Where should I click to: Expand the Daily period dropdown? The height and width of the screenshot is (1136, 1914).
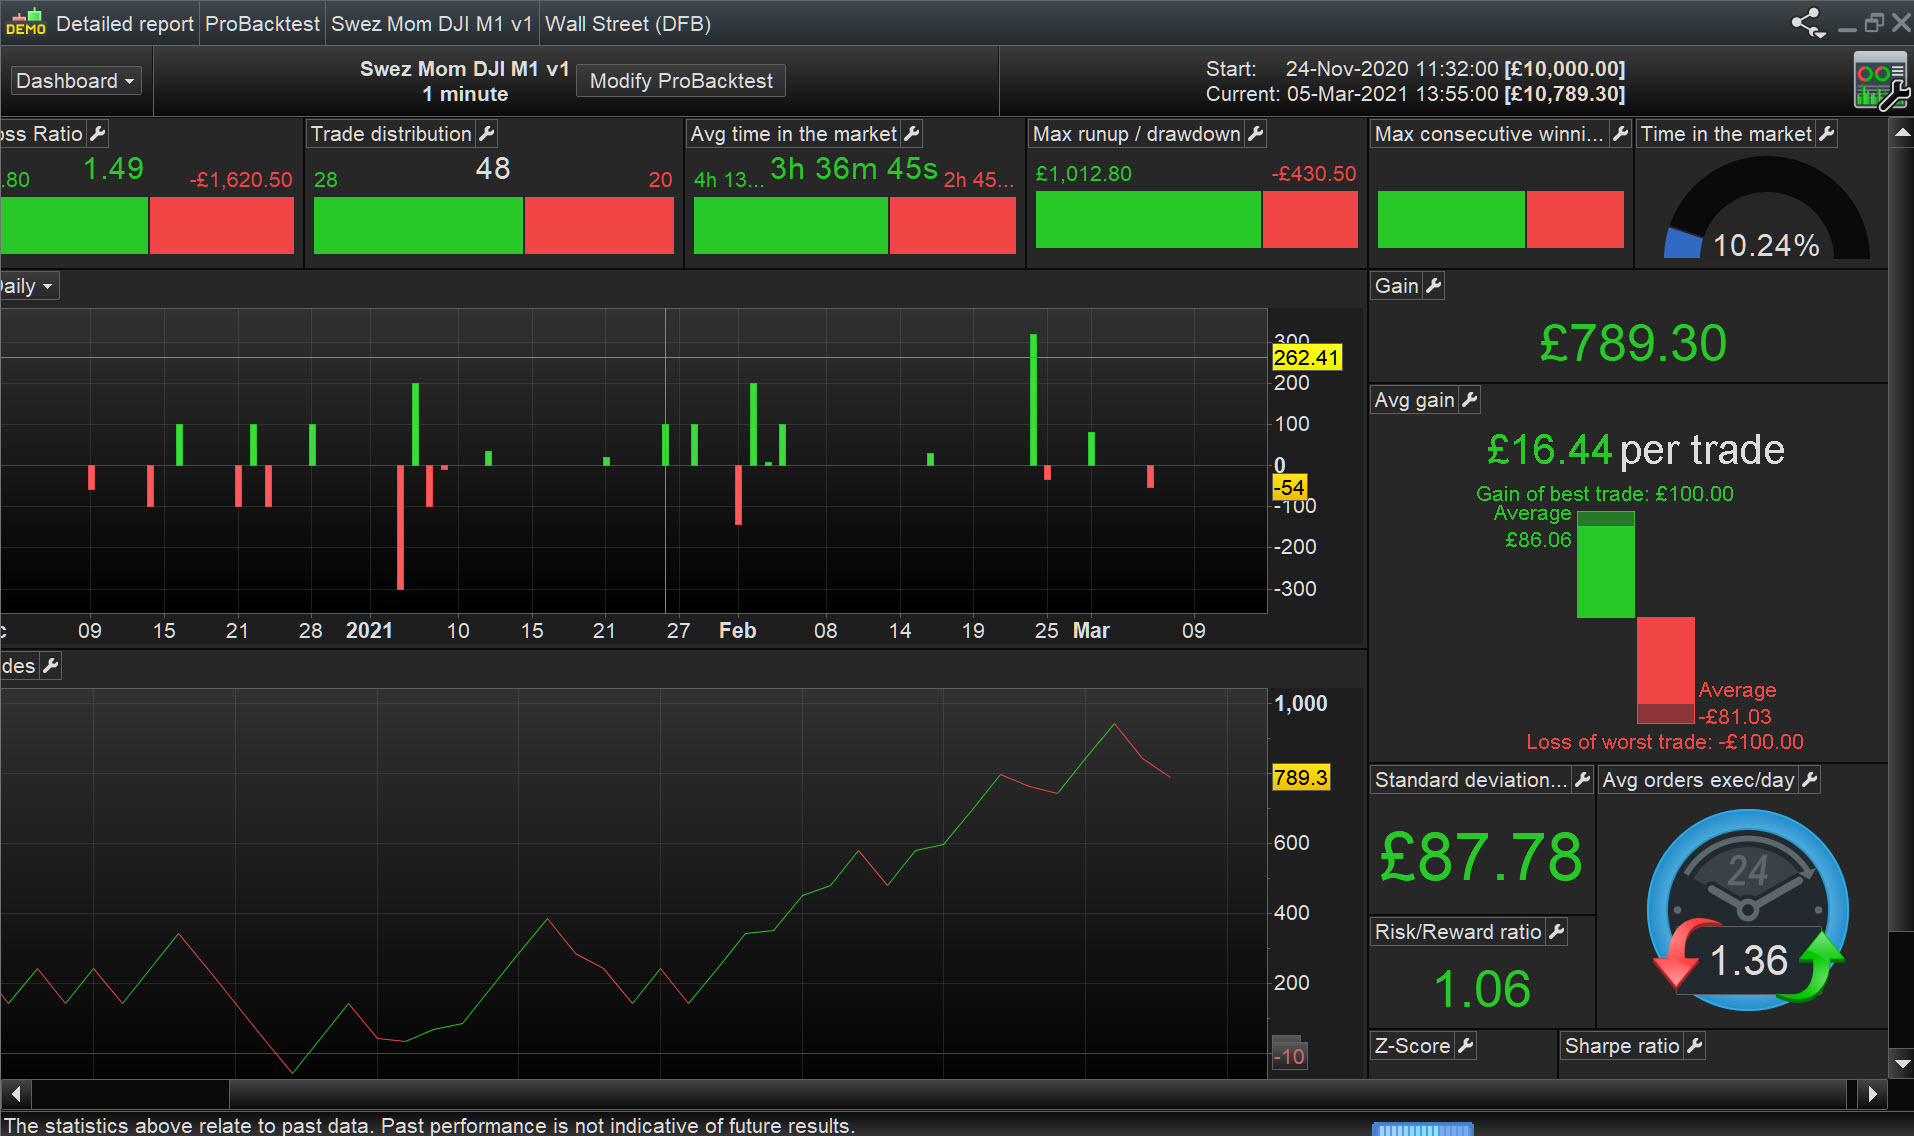28,286
